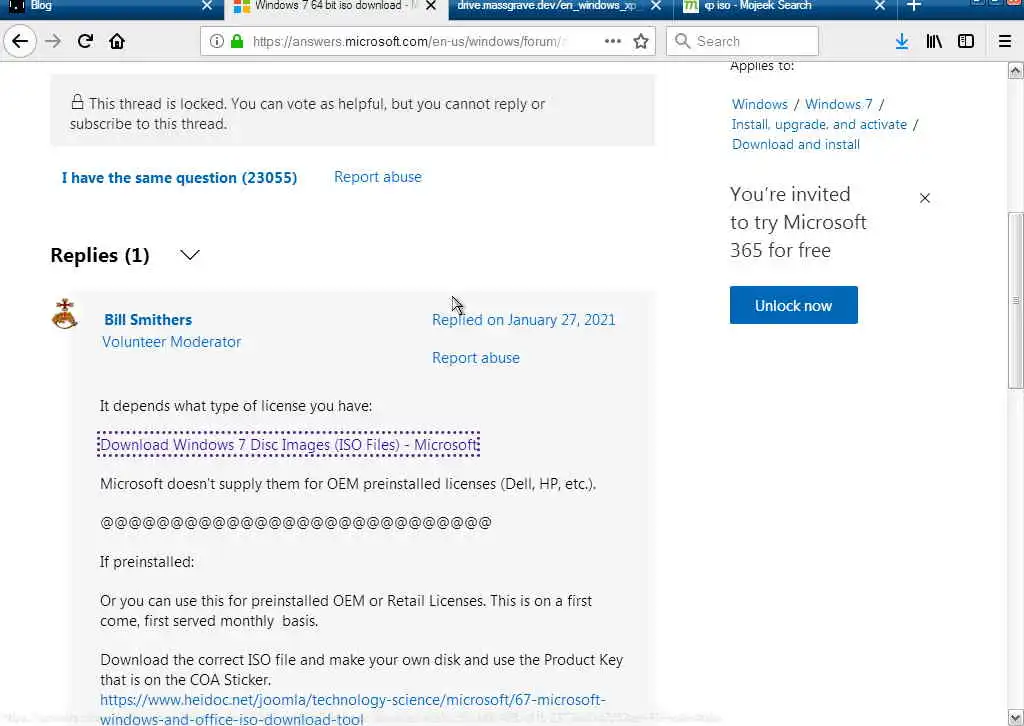This screenshot has height=726, width=1024.
Task: Click the scrollbar down arrow
Action: coord(1016,717)
